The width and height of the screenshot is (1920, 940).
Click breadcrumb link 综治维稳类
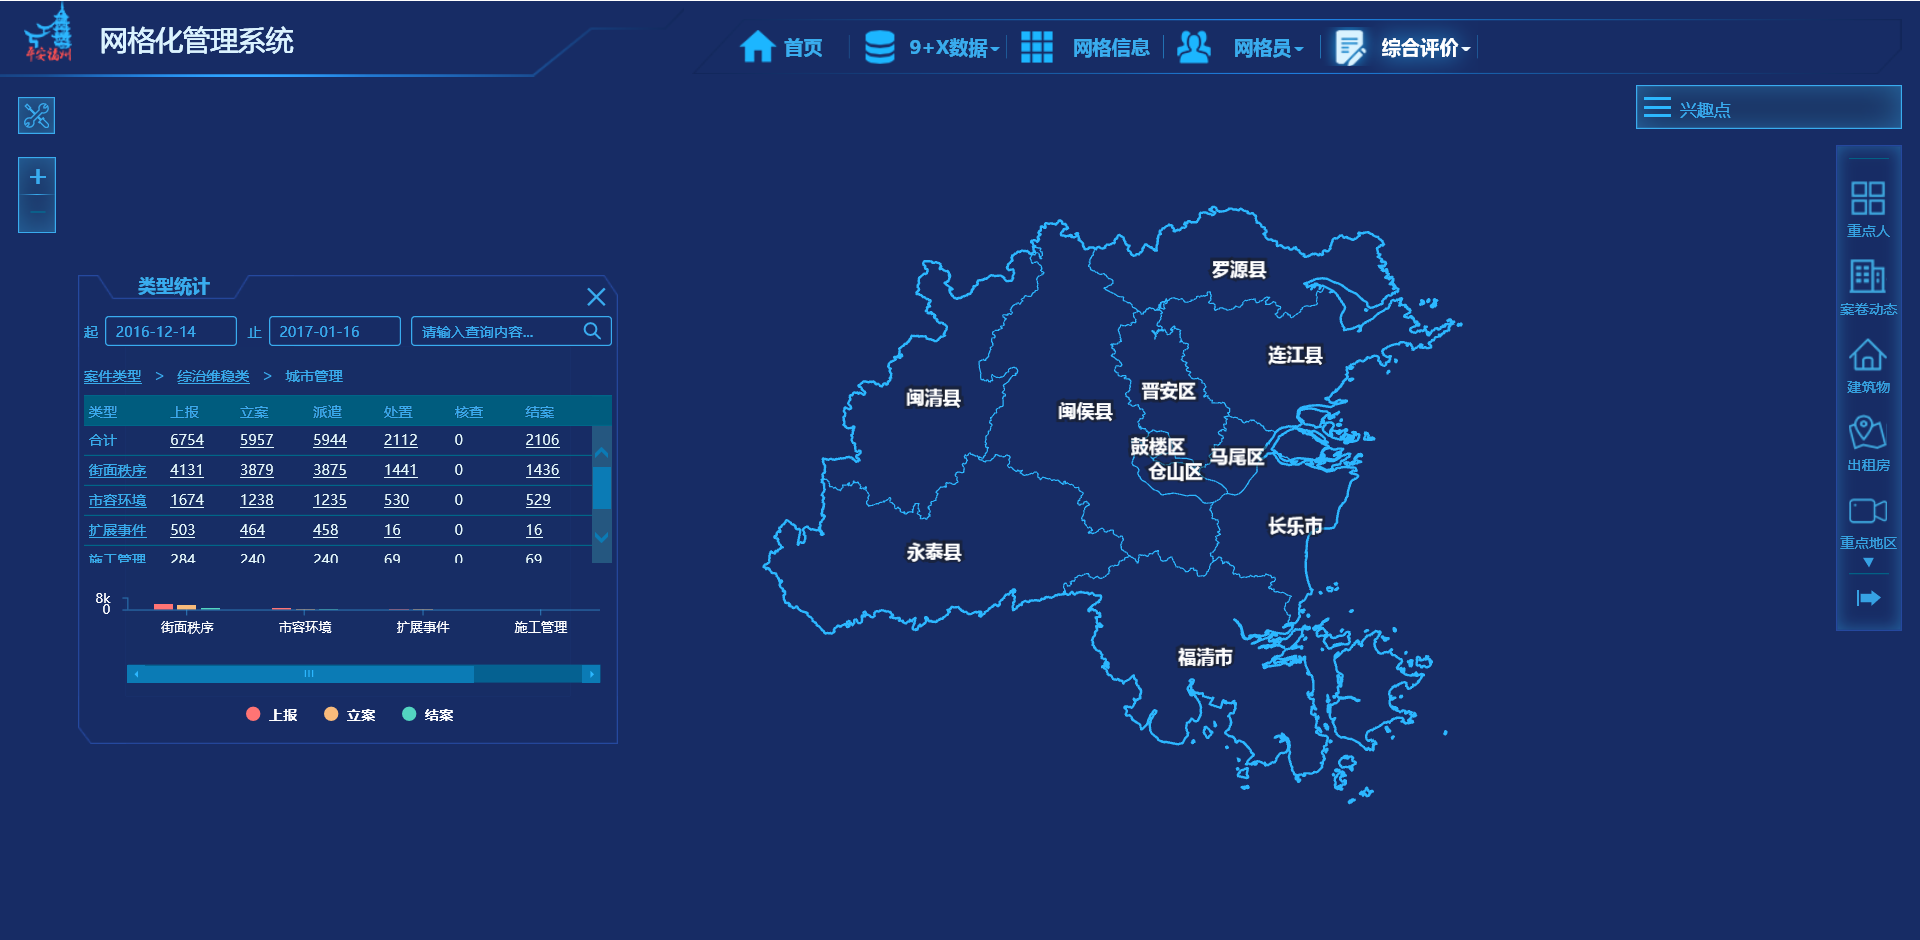pyautogui.click(x=211, y=376)
